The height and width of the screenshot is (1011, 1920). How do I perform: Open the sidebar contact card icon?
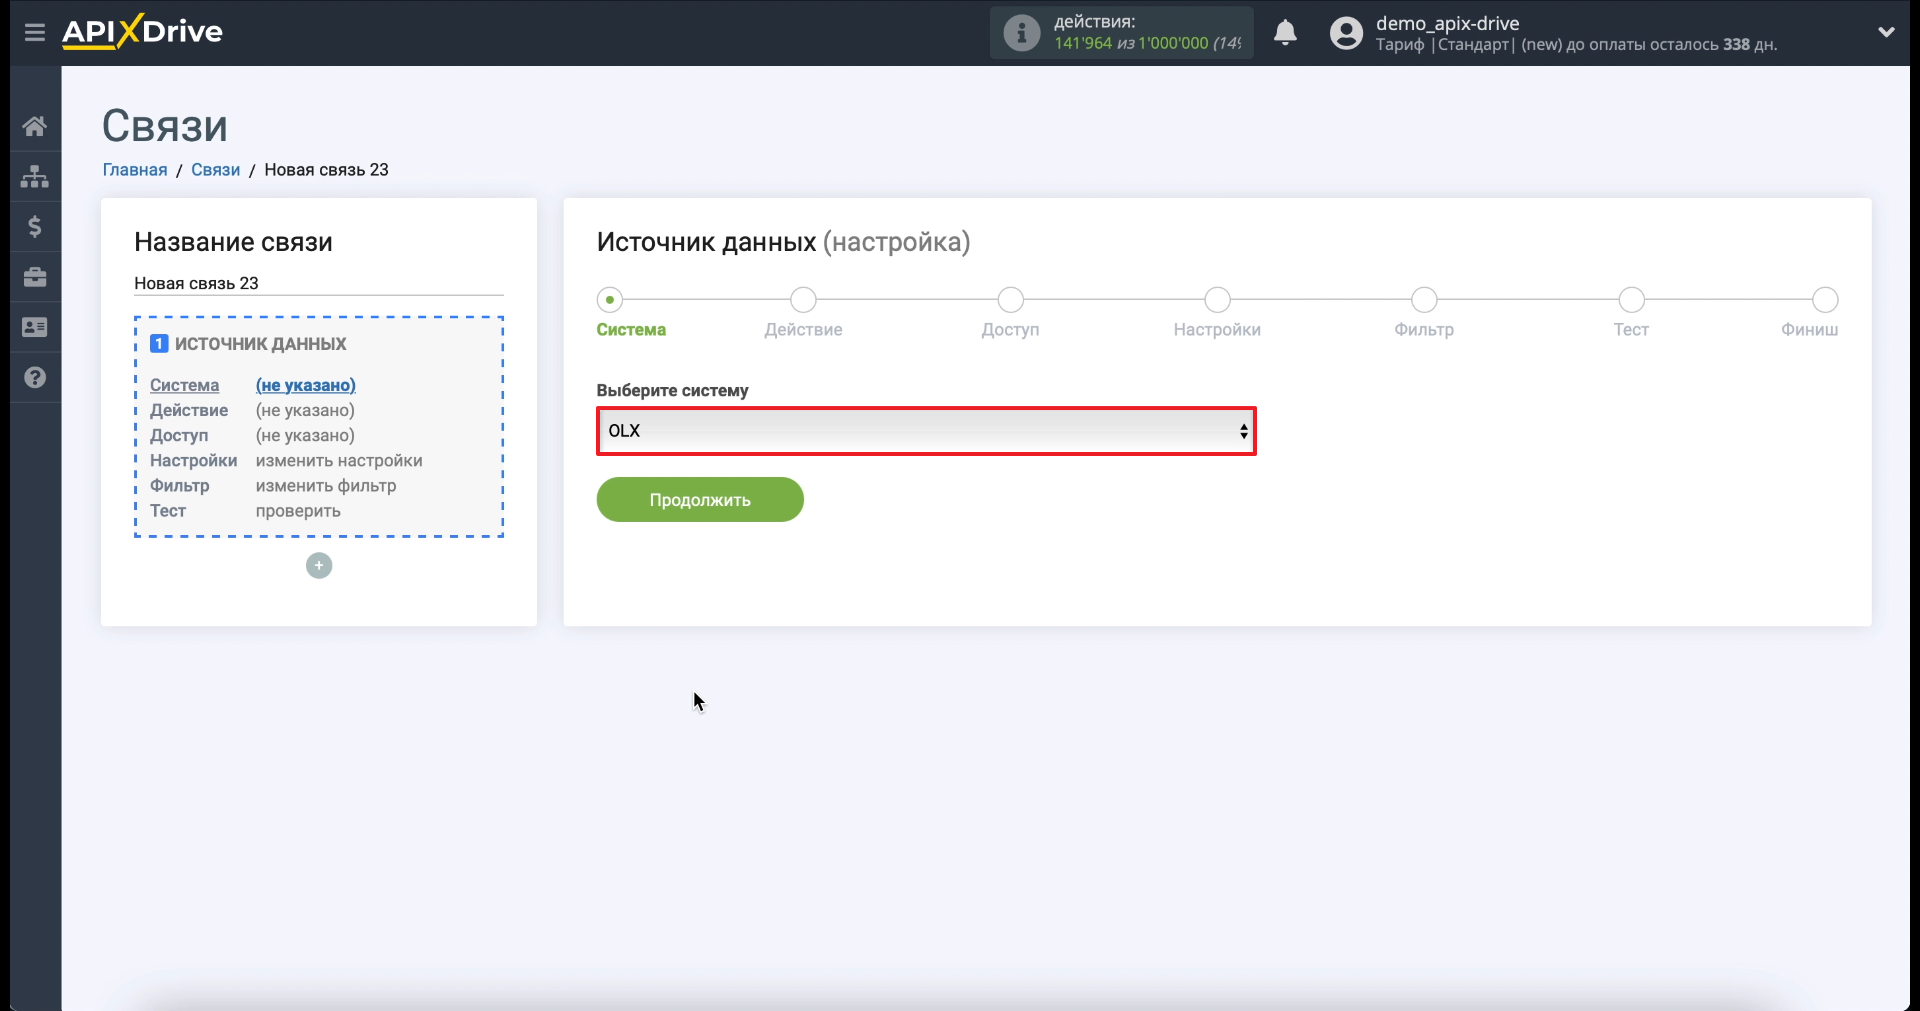pos(35,327)
